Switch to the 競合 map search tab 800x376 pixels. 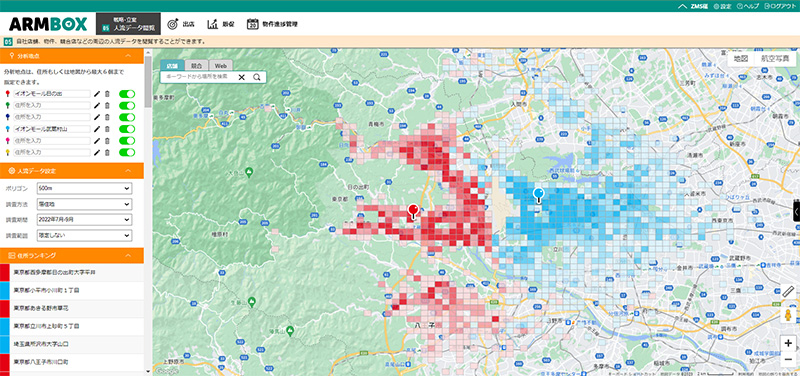(x=196, y=65)
